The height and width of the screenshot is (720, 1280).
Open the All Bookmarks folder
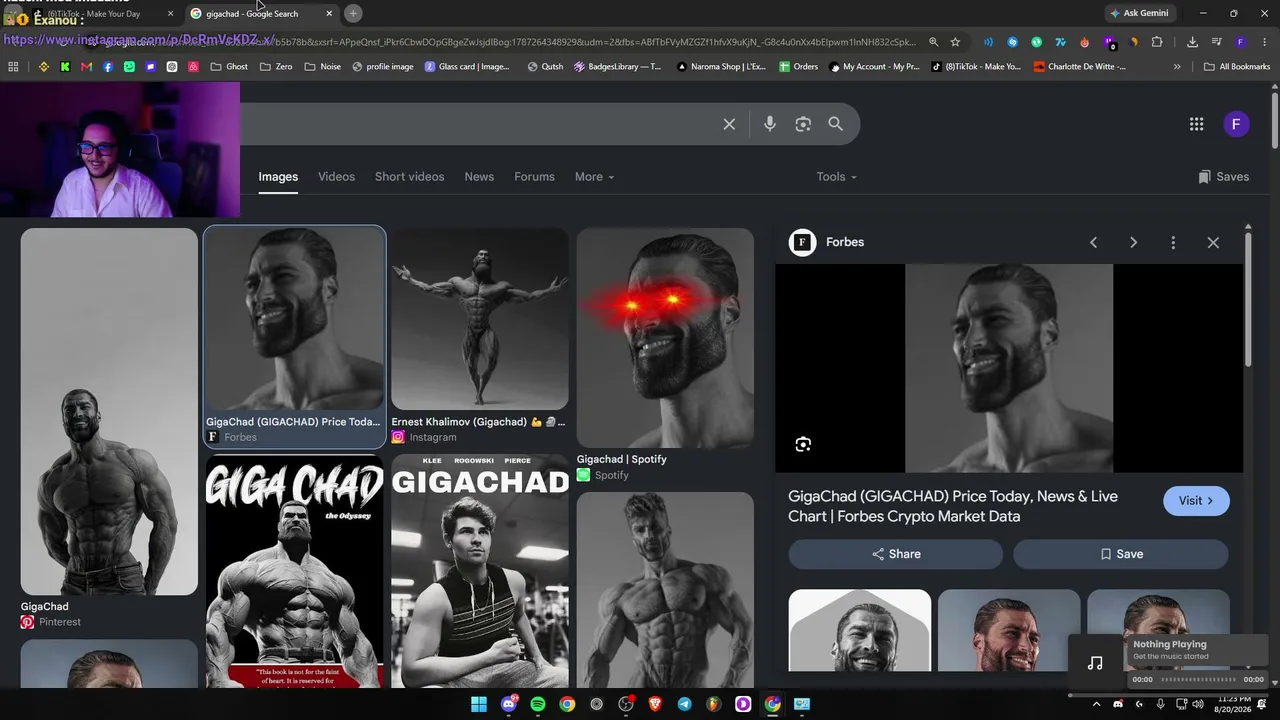click(x=1237, y=67)
